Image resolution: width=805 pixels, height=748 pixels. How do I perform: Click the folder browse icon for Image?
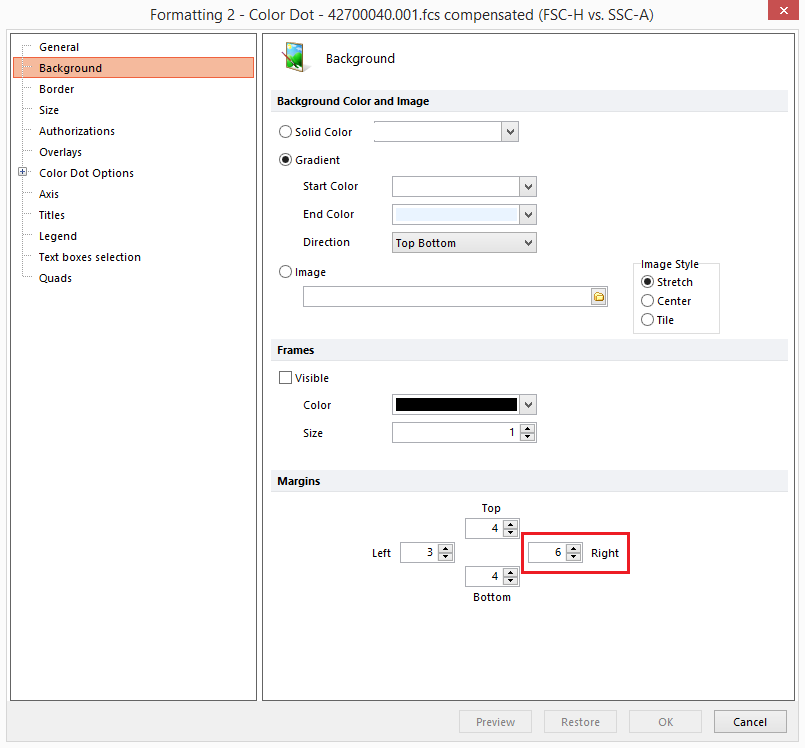(599, 297)
